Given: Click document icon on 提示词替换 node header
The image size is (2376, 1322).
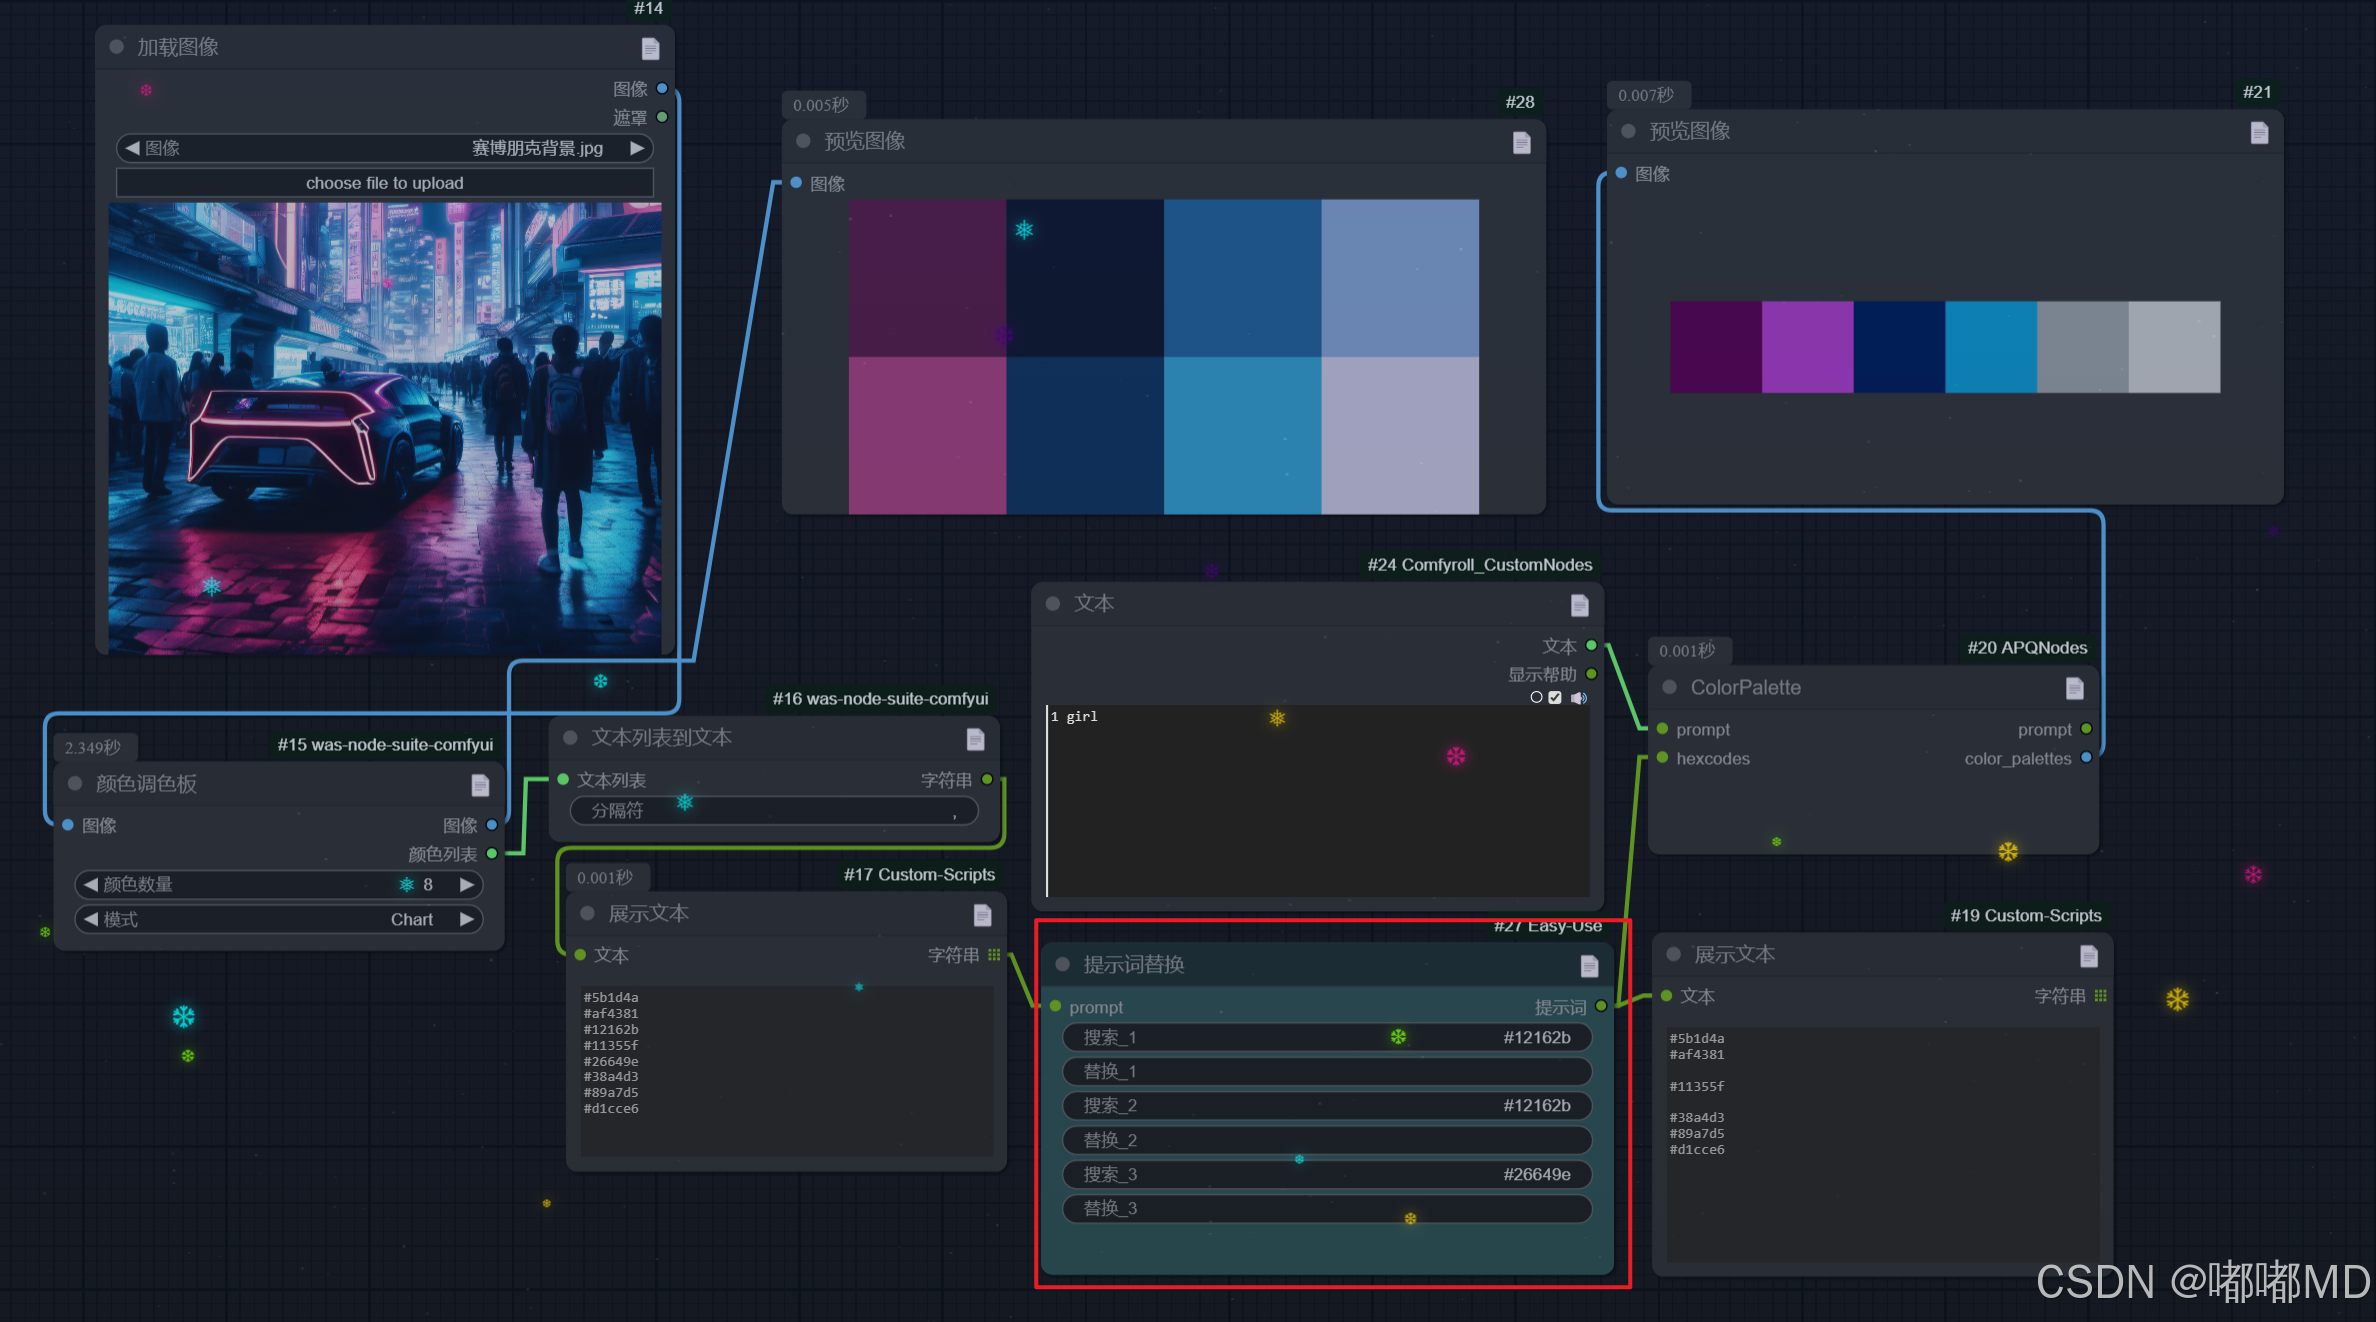Looking at the screenshot, I should point(1589,965).
